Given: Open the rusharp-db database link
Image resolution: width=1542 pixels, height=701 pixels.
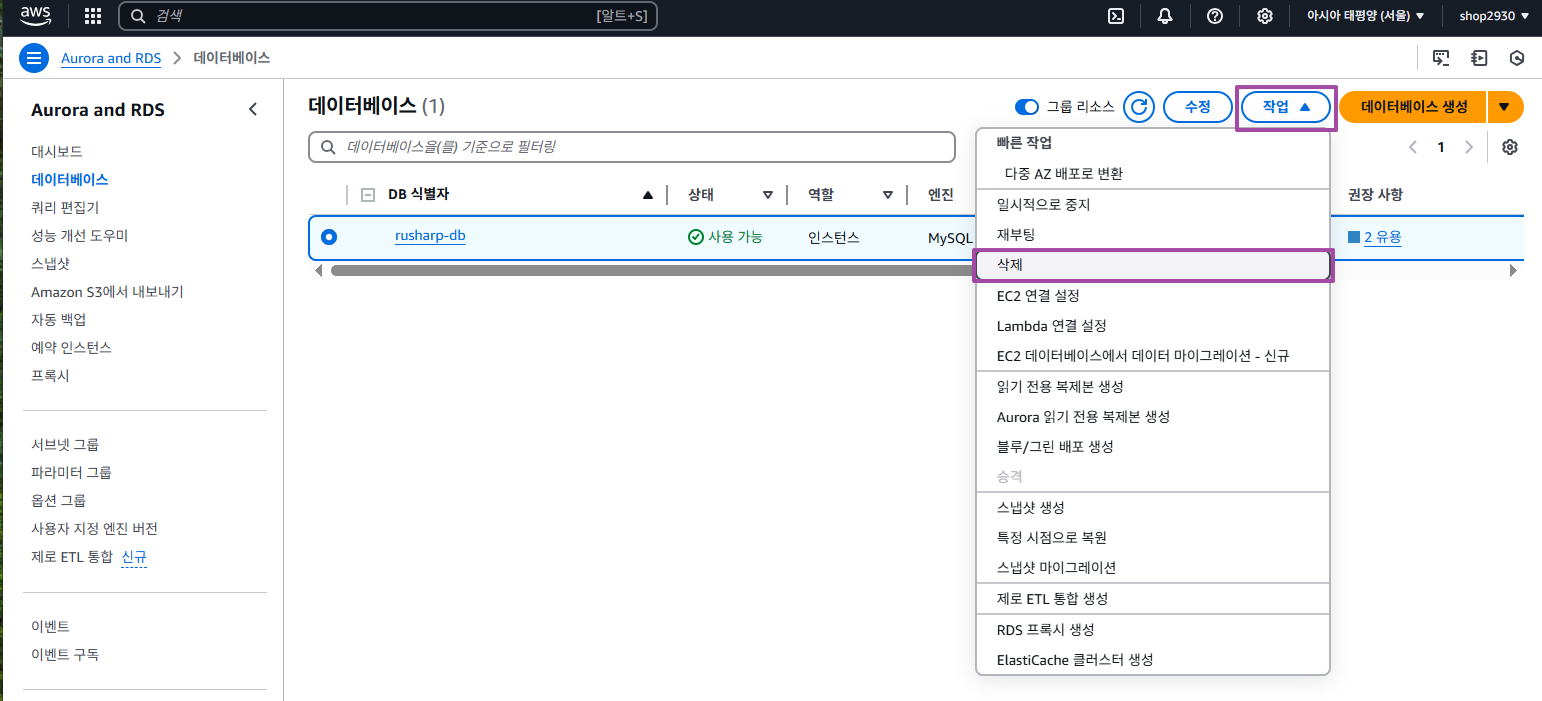Looking at the screenshot, I should pyautogui.click(x=430, y=236).
